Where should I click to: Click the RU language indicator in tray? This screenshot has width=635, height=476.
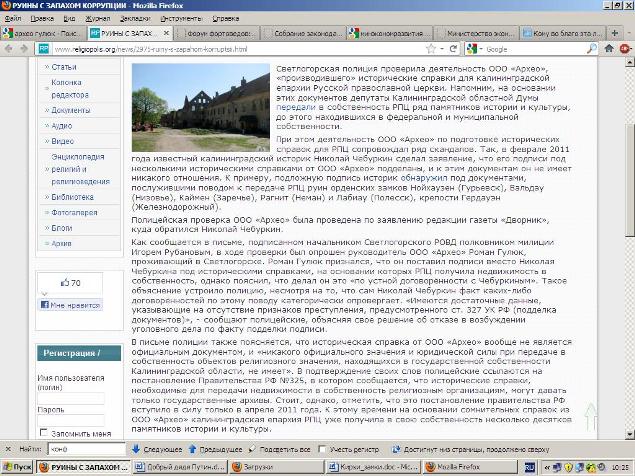click(x=529, y=467)
